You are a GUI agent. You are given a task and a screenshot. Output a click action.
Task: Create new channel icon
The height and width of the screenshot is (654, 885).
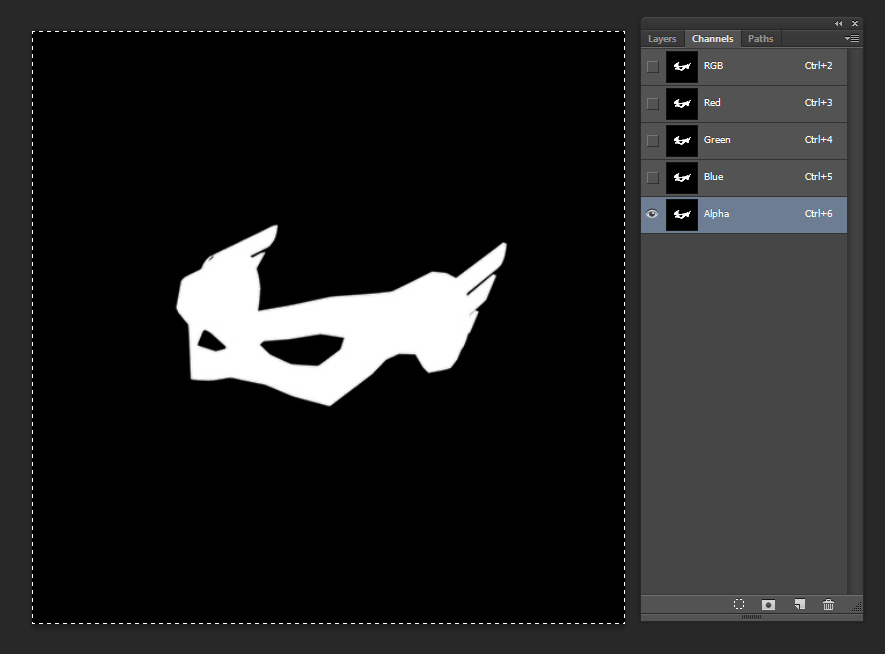pyautogui.click(x=799, y=604)
